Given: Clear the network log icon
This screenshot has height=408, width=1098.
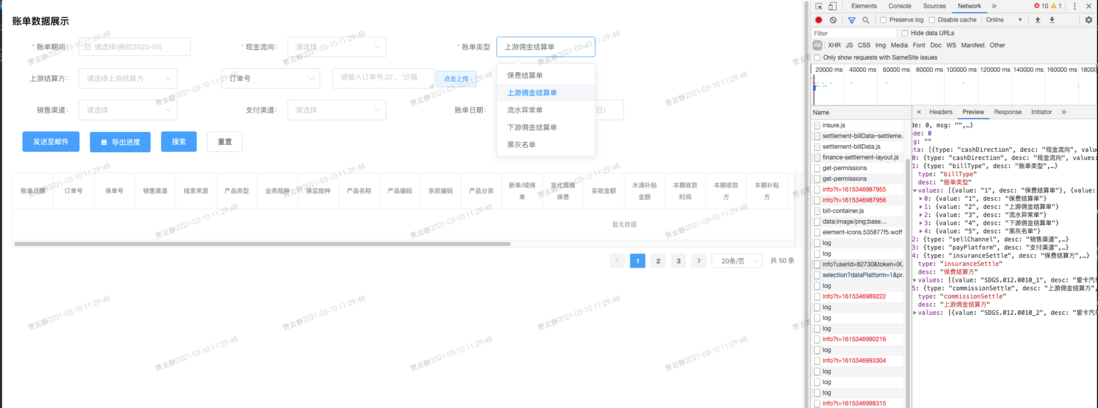Looking at the screenshot, I should coord(833,20).
